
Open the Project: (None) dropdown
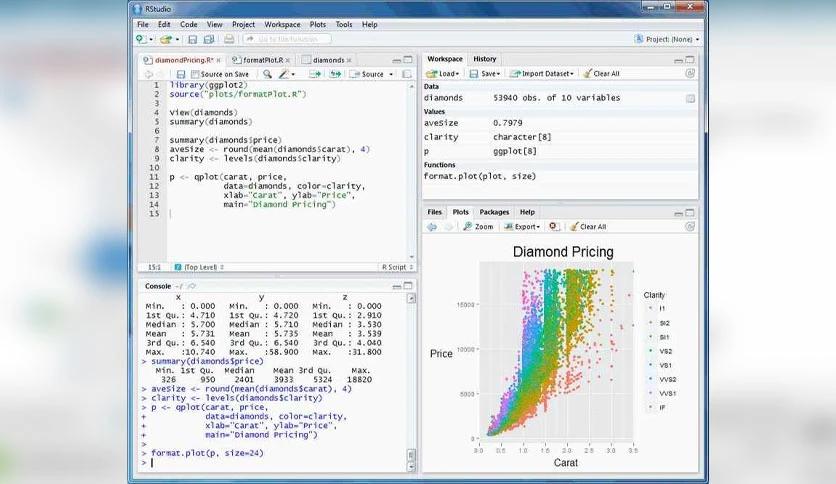(666, 39)
